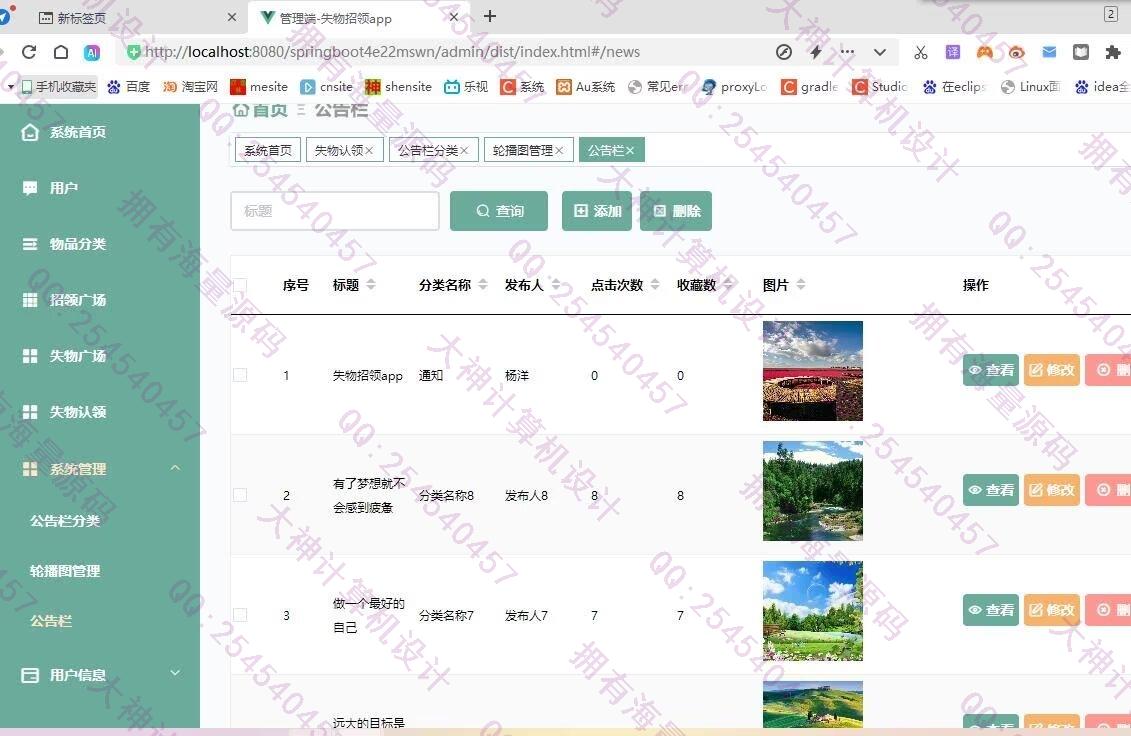Expand the address bar dropdown chevron

click(x=880, y=52)
